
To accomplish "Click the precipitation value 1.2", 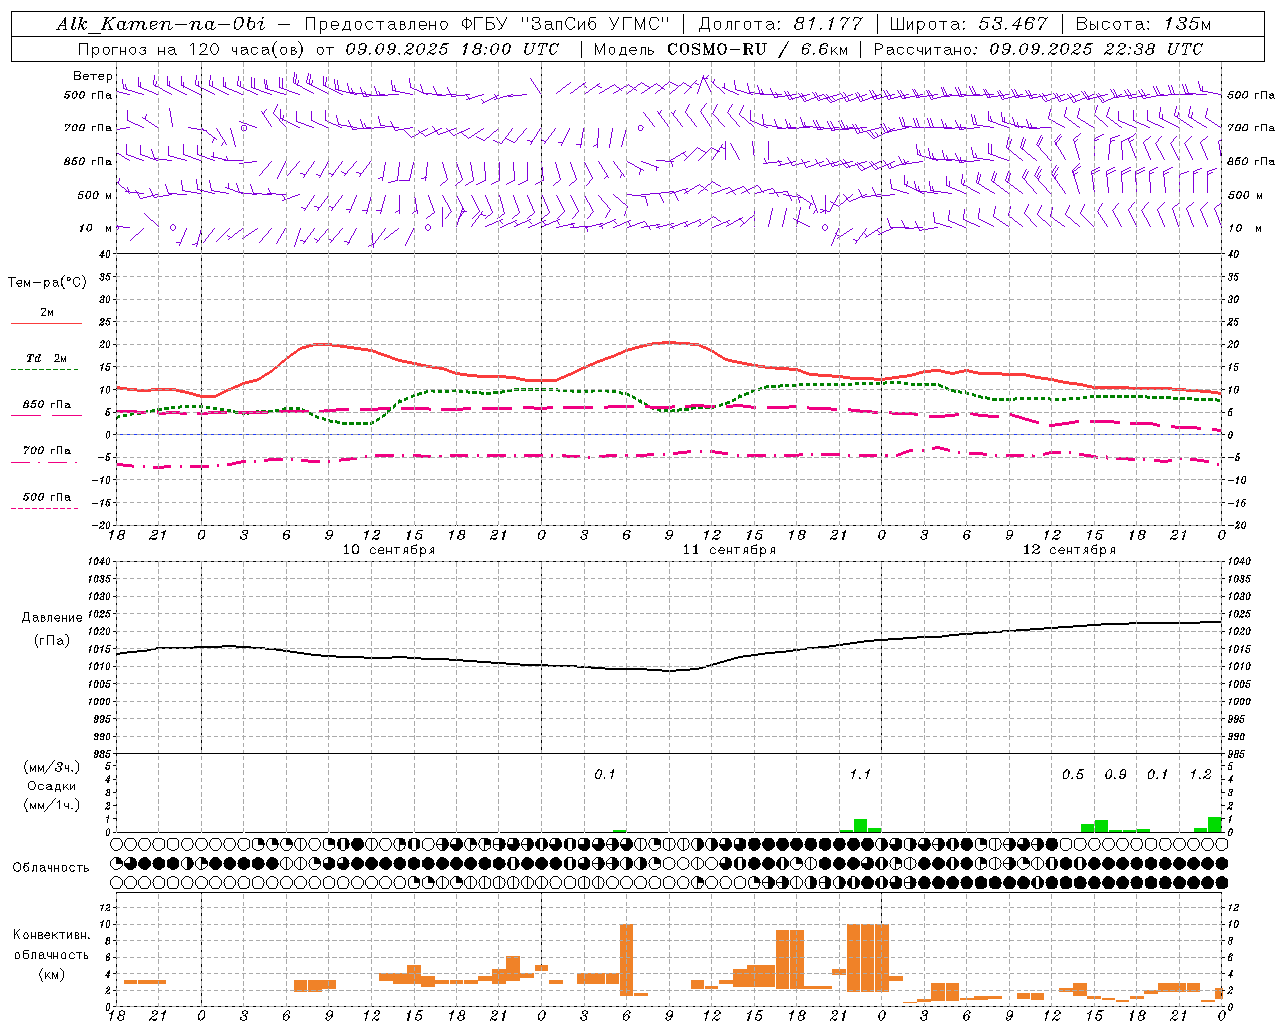I will coord(1200,775).
